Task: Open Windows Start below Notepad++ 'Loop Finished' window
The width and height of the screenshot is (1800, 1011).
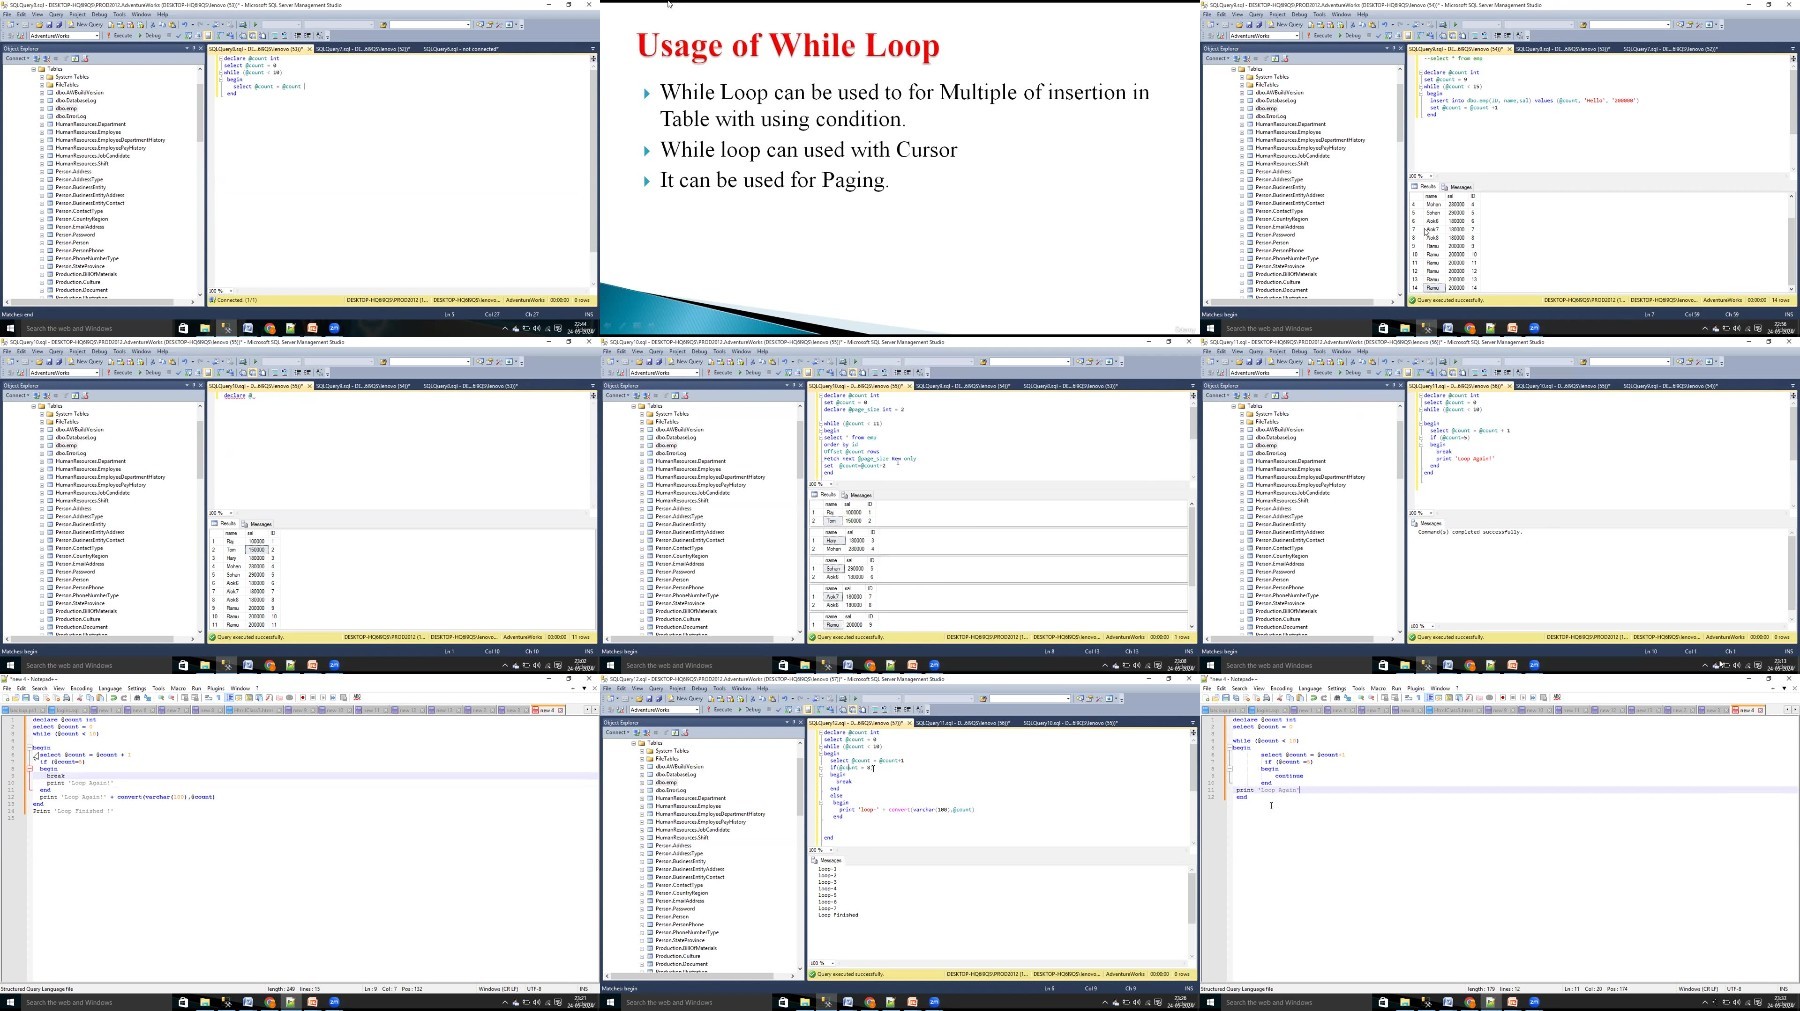Action: point(11,1002)
